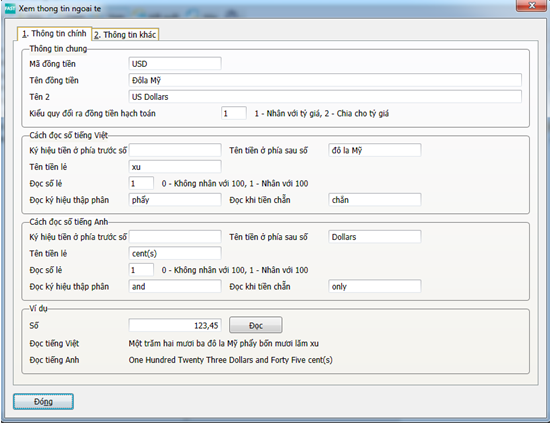Image resolution: width=550 pixels, height=423 pixels.
Task: Select the Thông tin chính tab
Action: click(x=54, y=34)
